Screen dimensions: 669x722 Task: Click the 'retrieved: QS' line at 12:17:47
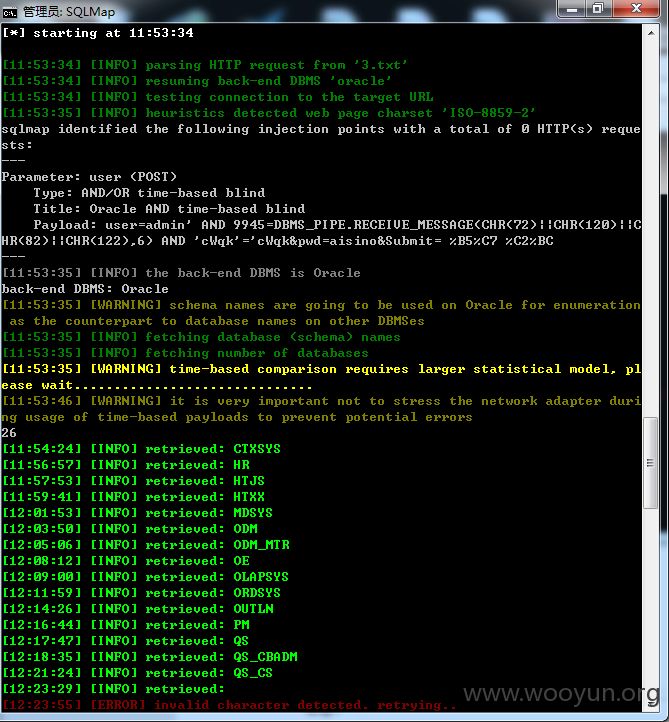(x=125, y=641)
